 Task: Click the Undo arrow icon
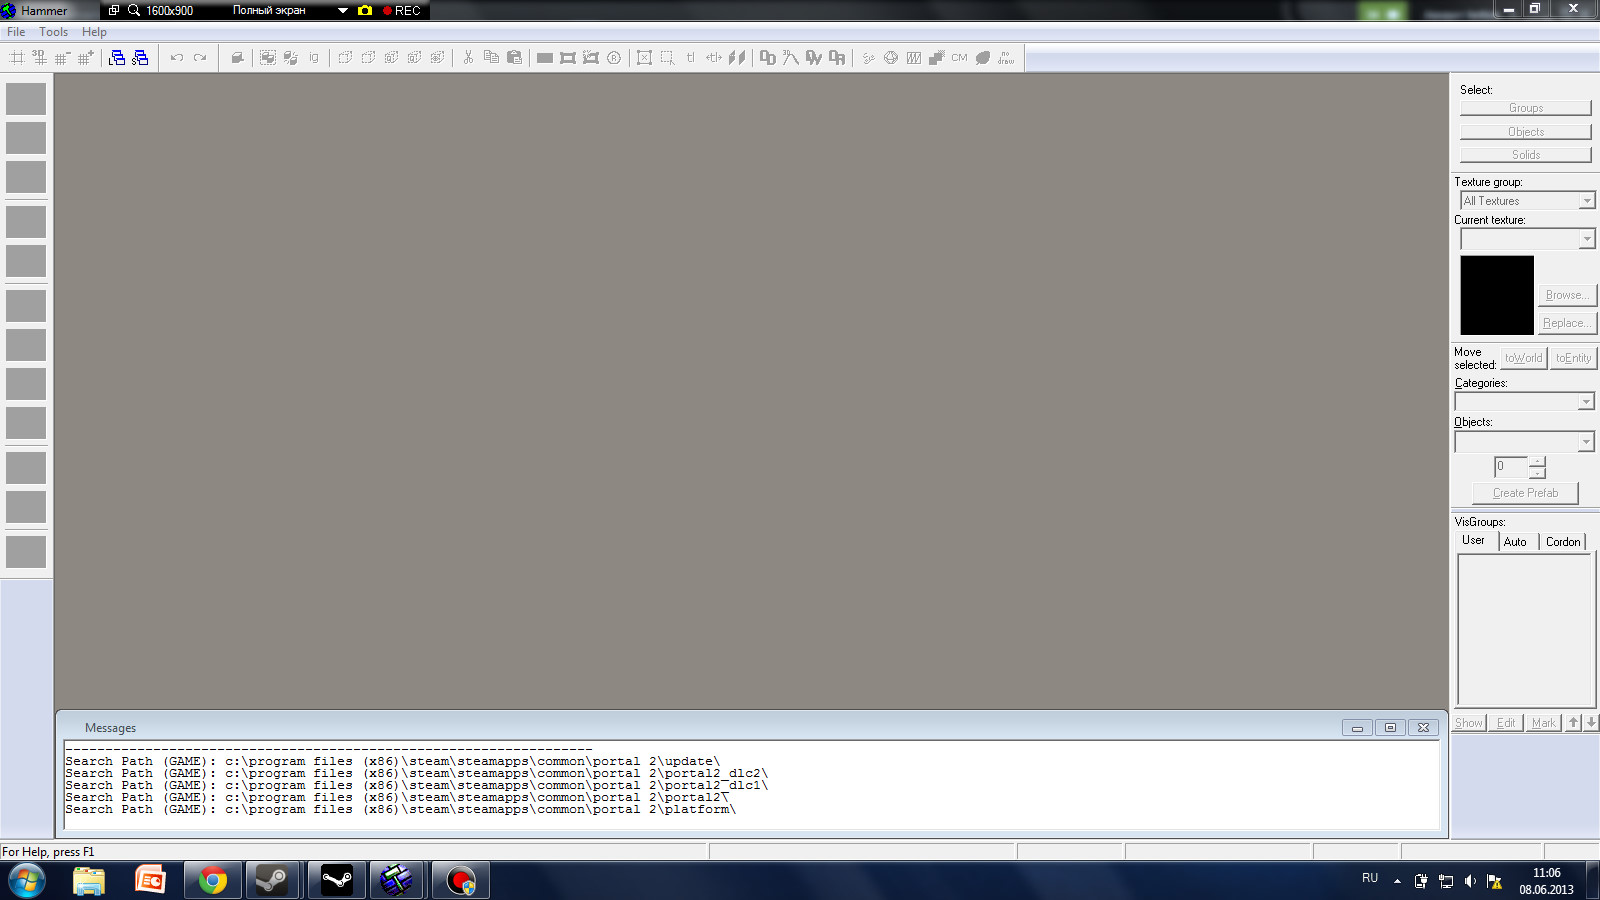tap(177, 58)
